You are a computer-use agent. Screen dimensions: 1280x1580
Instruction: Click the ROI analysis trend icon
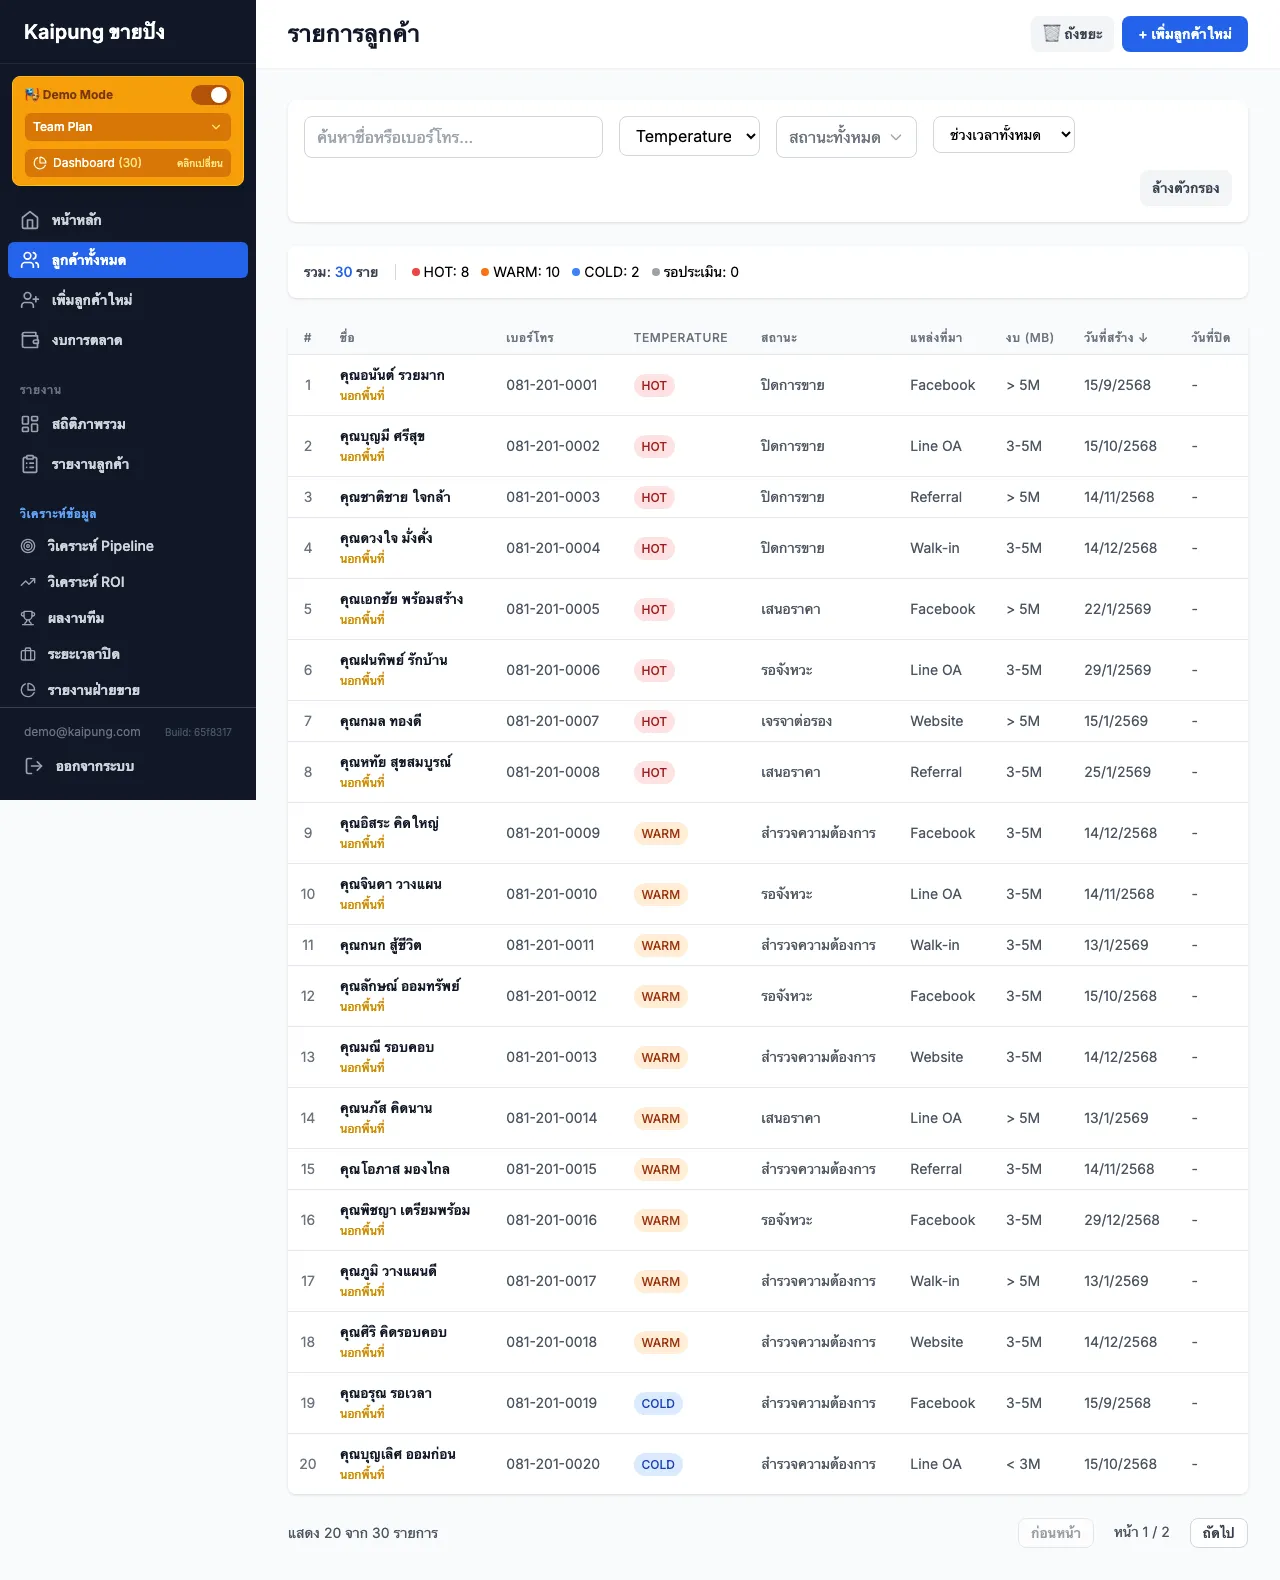pyautogui.click(x=28, y=582)
